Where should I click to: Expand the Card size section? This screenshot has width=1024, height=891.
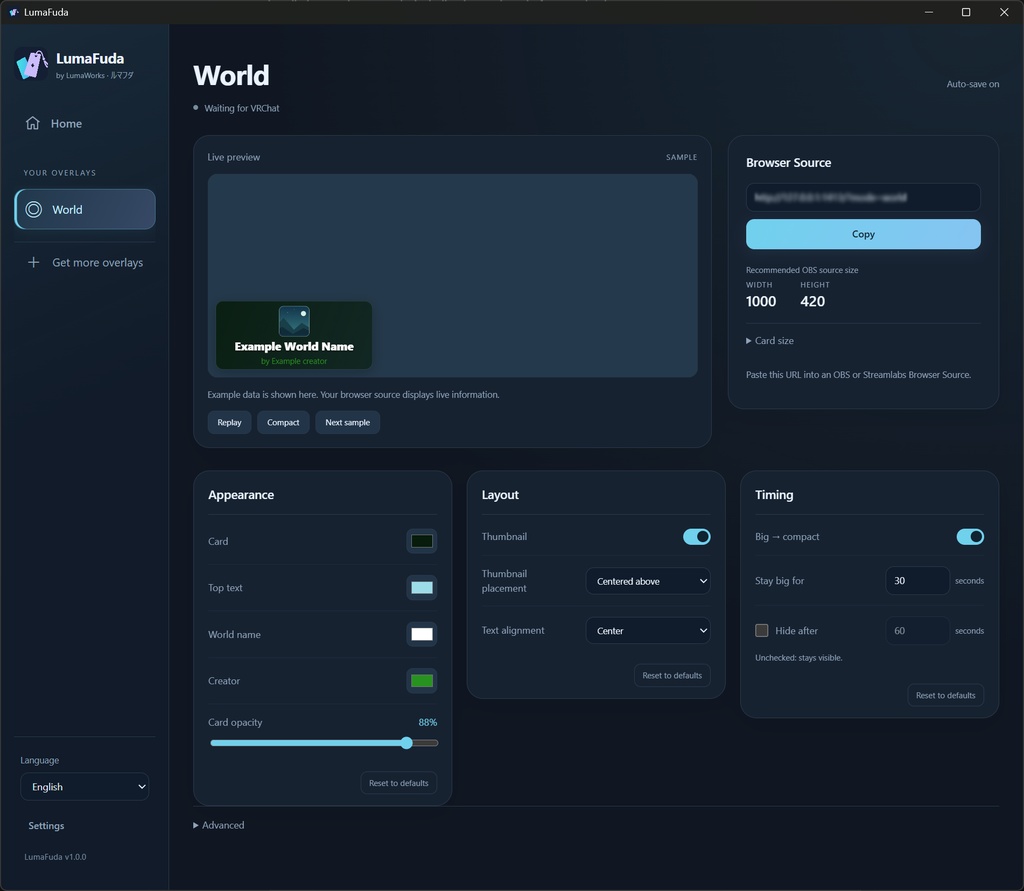click(x=770, y=340)
